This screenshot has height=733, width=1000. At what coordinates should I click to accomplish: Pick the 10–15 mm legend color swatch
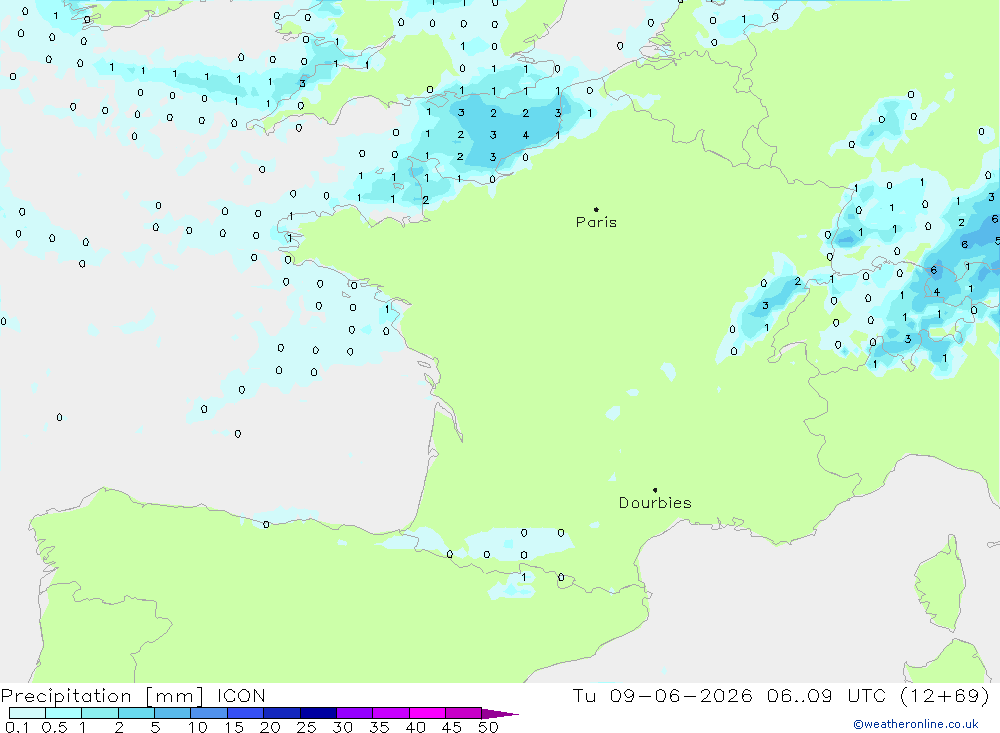coord(209,713)
